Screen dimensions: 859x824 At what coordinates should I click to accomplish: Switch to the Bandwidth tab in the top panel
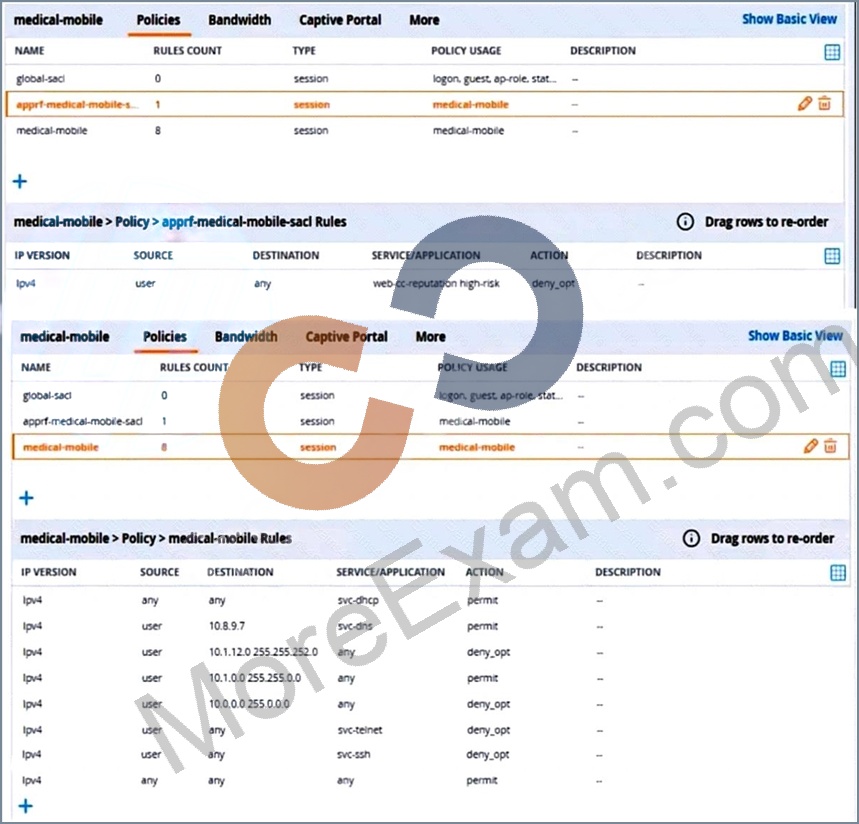pos(239,20)
